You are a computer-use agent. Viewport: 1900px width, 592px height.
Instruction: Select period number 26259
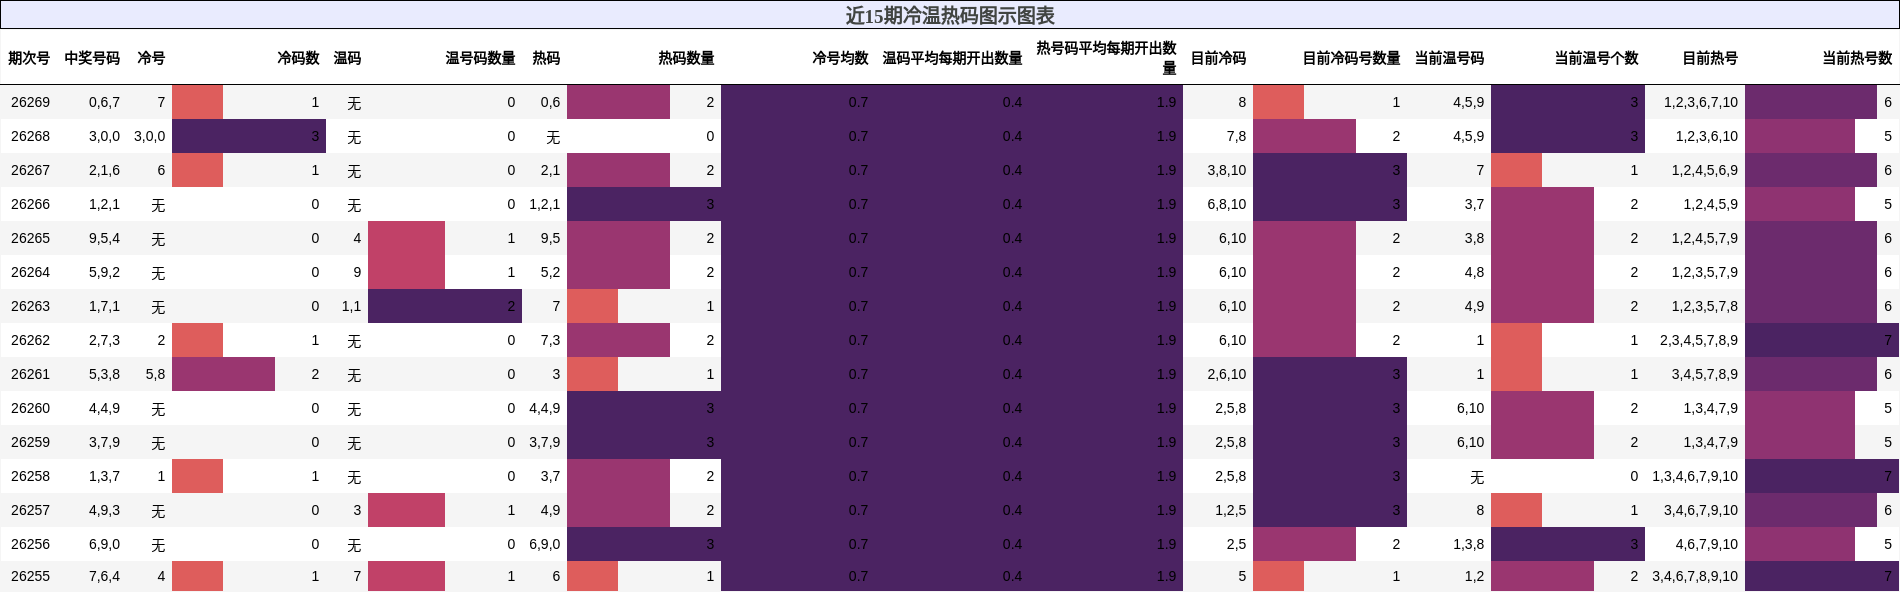pos(30,442)
